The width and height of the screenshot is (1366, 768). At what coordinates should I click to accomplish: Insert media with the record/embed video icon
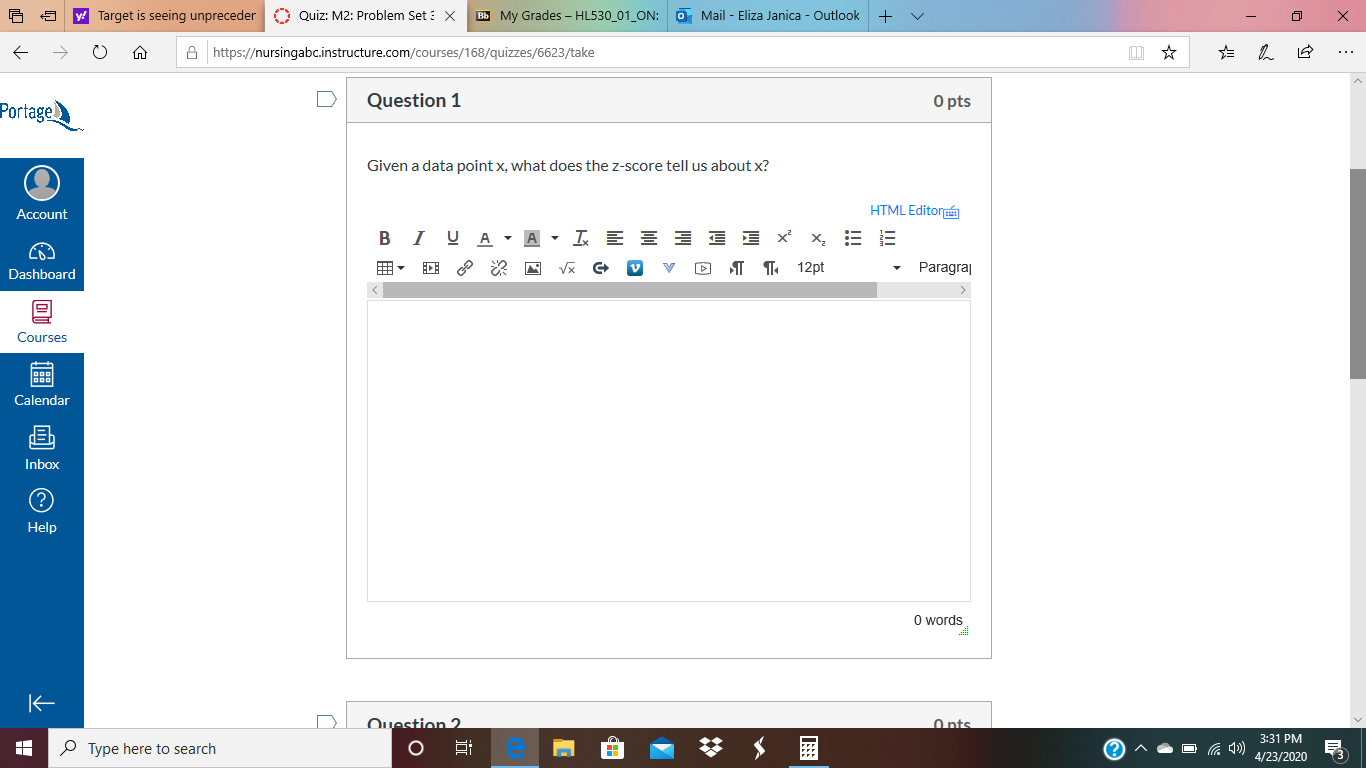(x=430, y=267)
